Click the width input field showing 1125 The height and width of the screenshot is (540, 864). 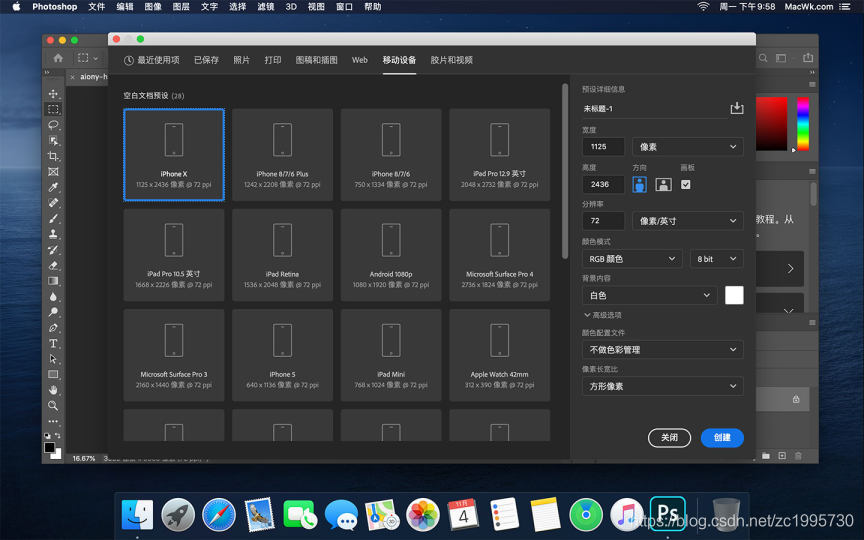coord(603,147)
